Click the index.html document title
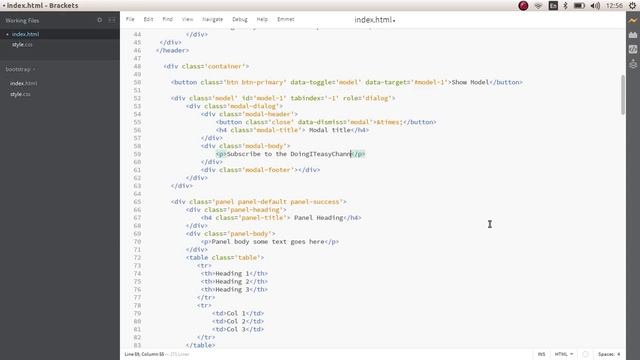 coord(373,20)
